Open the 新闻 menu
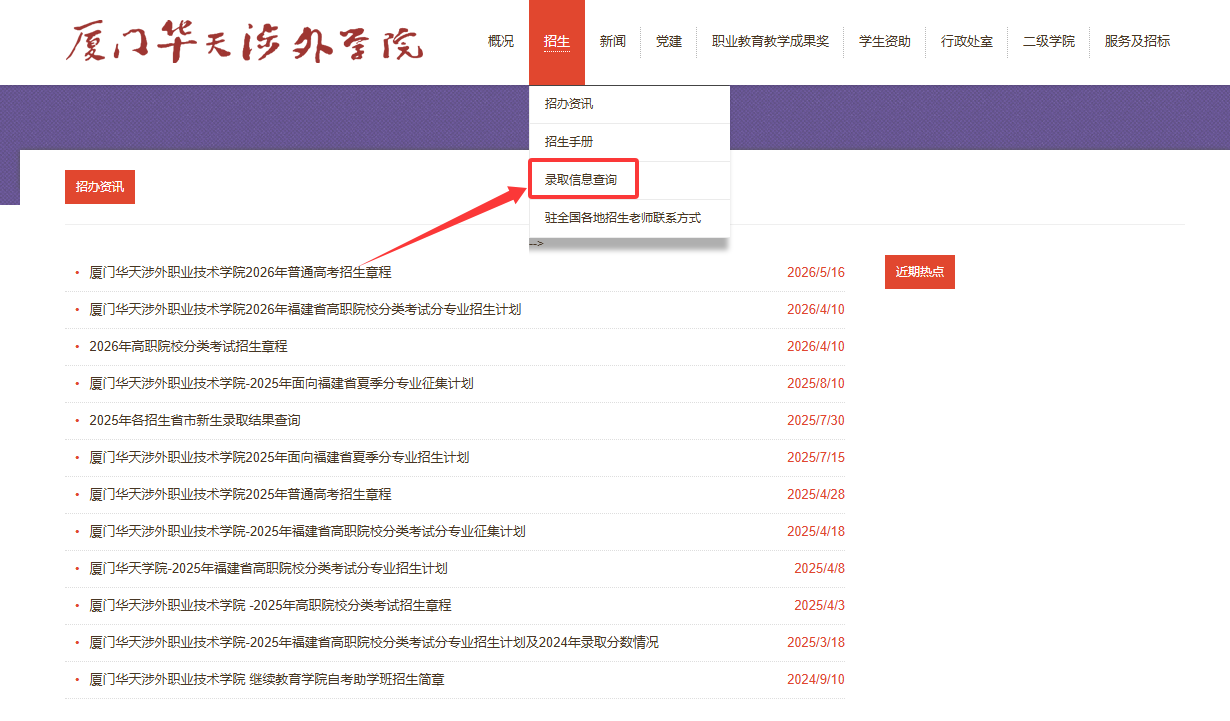The image size is (1230, 721). click(x=613, y=41)
